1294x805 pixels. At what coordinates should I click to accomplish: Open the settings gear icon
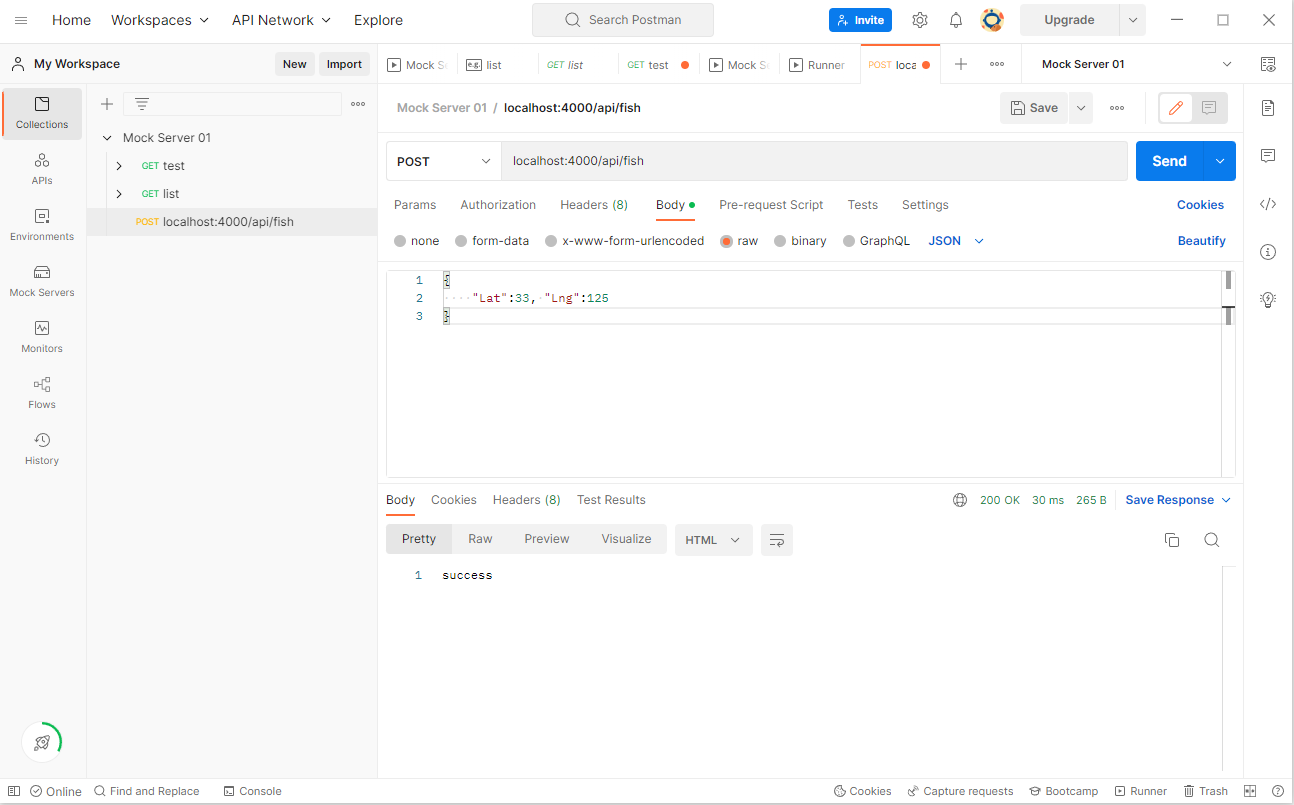point(920,20)
